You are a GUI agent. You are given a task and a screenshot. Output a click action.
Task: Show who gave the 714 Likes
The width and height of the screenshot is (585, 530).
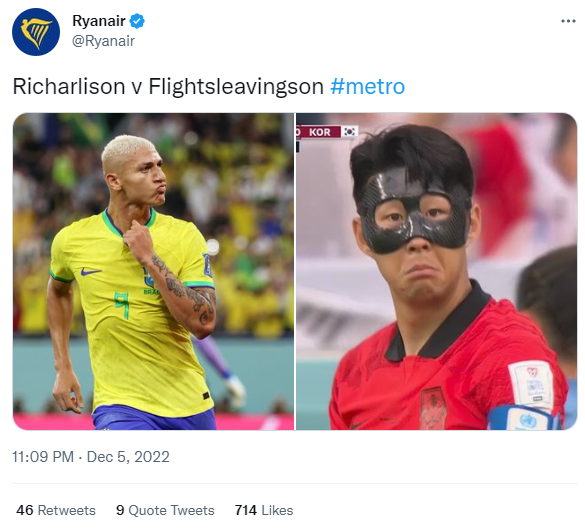point(264,510)
